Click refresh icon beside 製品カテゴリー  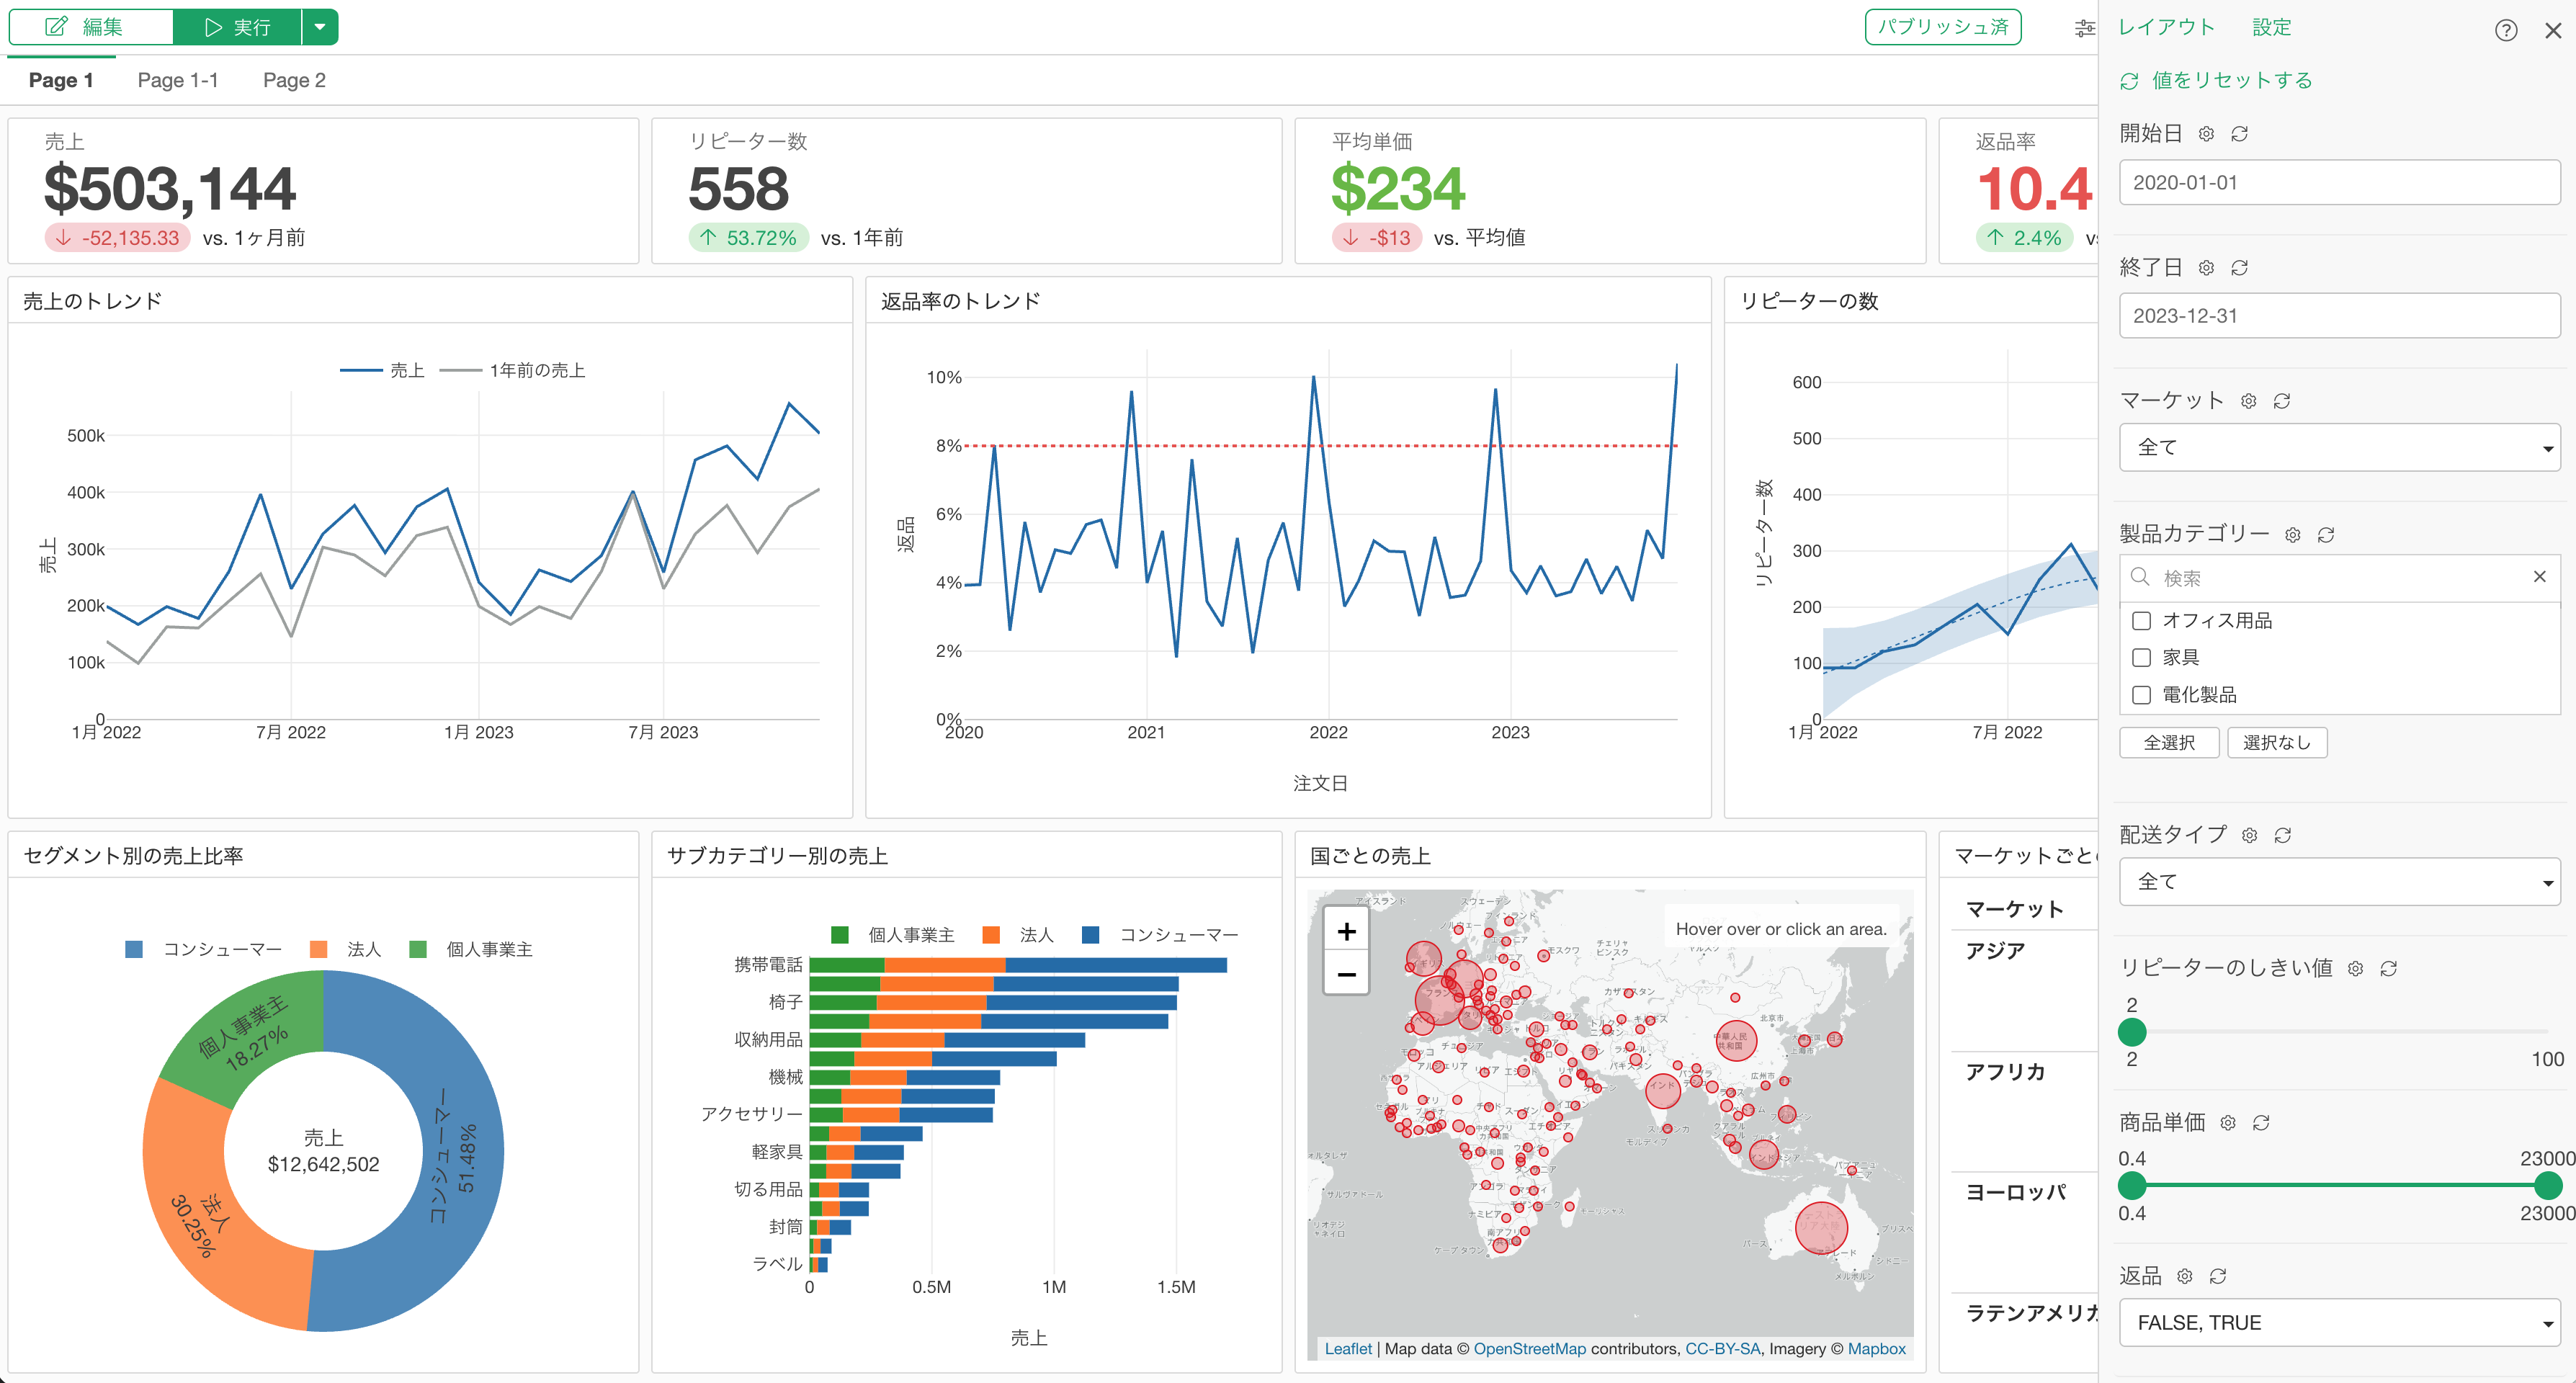[2326, 535]
